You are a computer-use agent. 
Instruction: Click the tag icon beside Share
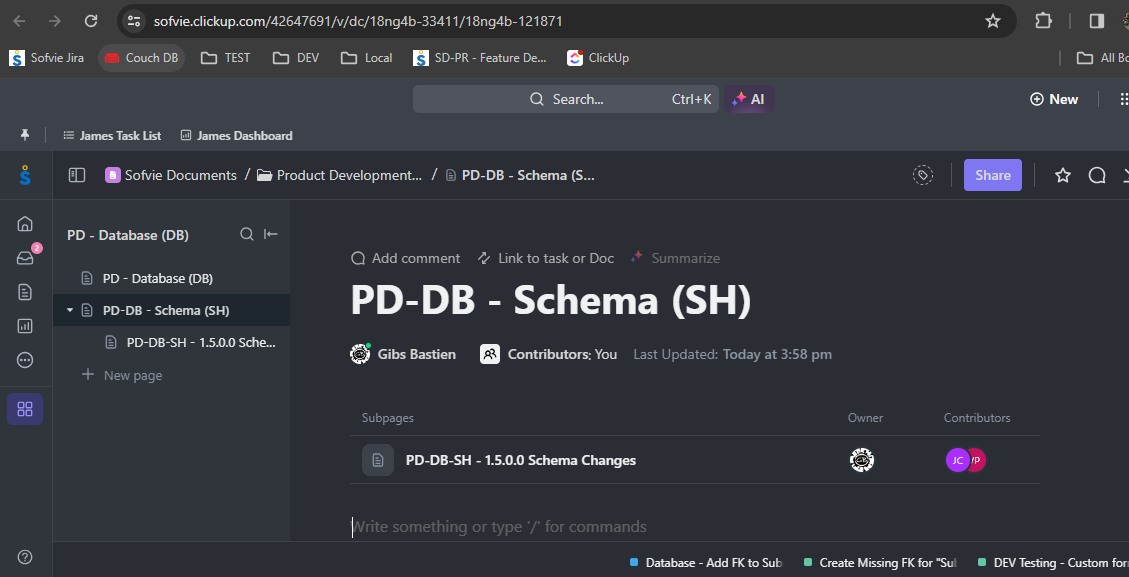tap(922, 175)
